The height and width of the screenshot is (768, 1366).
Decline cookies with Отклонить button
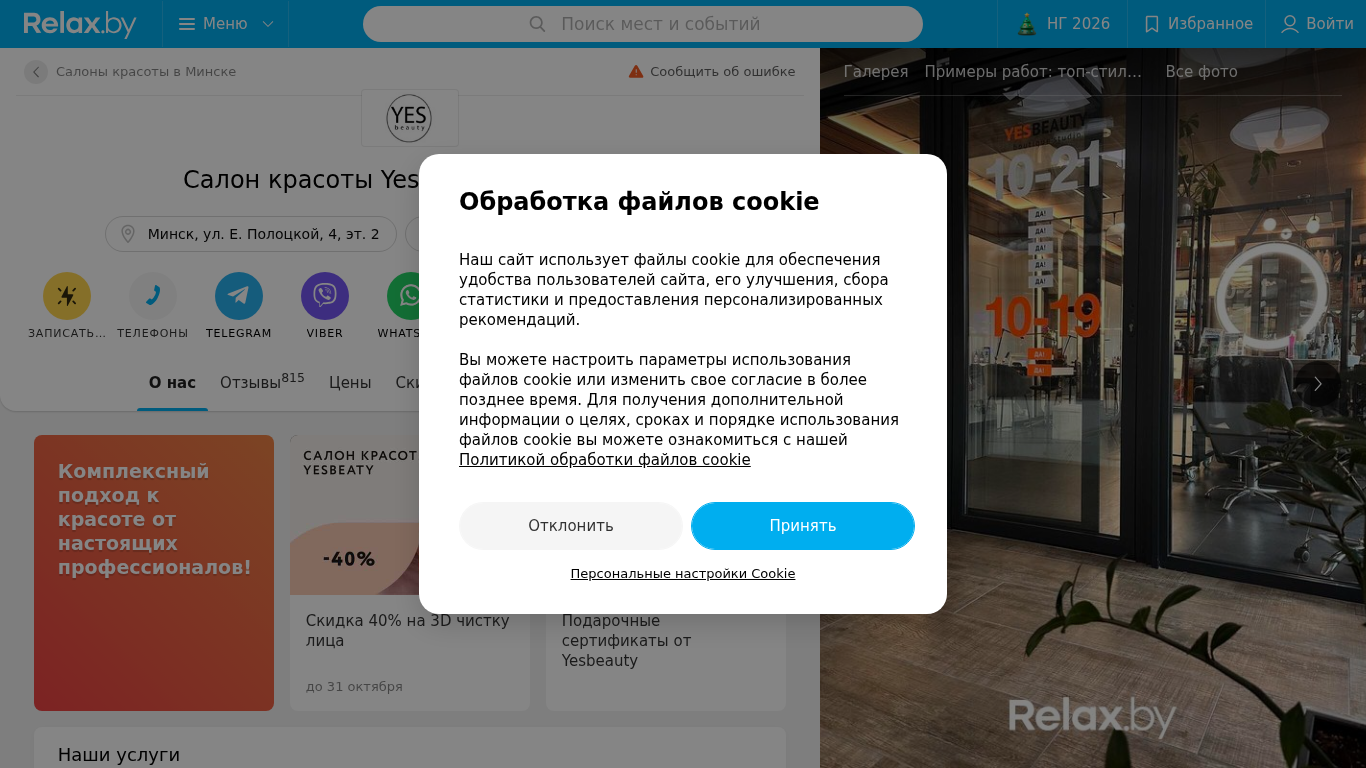(x=571, y=526)
